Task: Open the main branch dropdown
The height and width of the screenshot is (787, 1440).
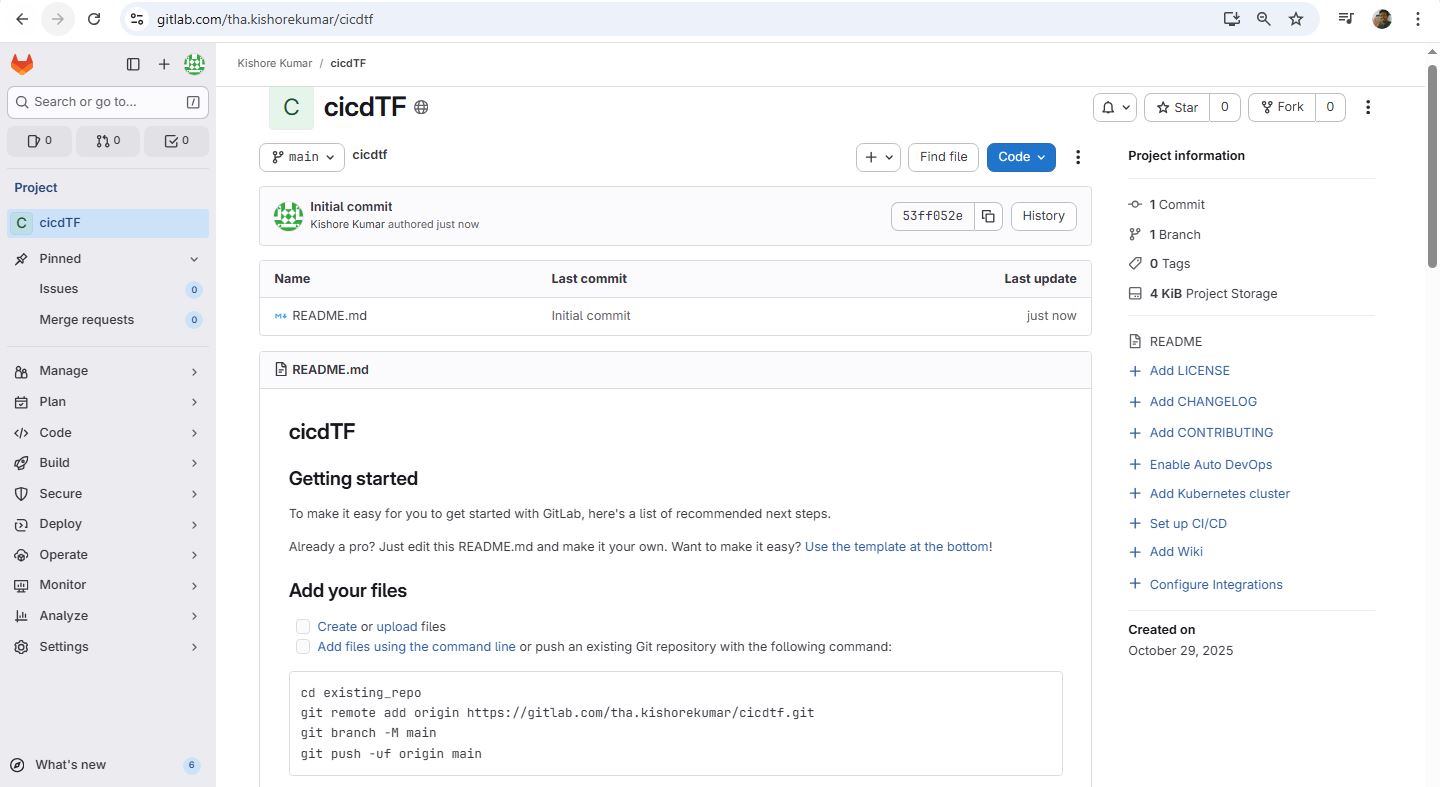Action: tap(302, 157)
